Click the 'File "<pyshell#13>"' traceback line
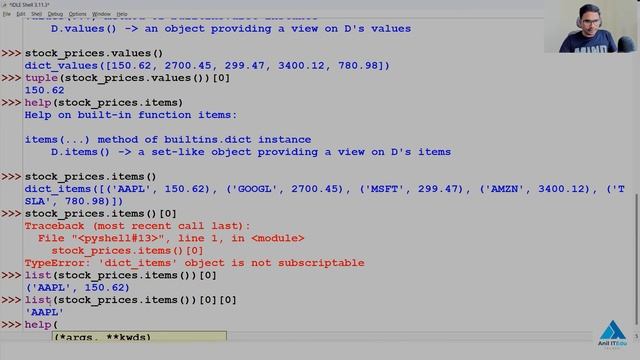This screenshot has width=640, height=360. tap(171, 238)
